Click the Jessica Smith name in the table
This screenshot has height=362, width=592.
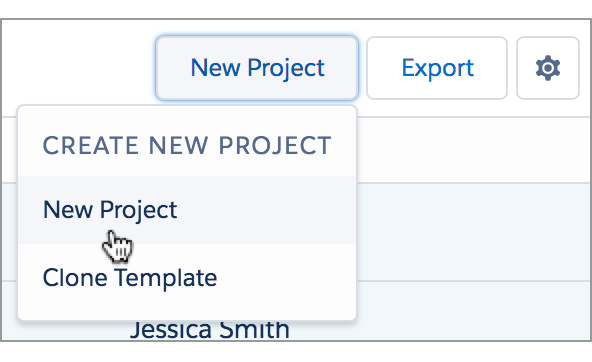(x=210, y=330)
